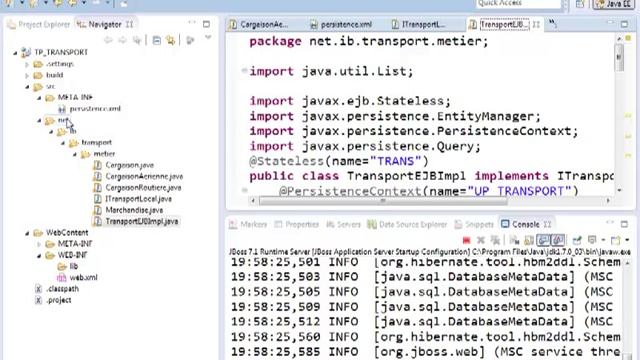Image resolution: width=640 pixels, height=360 pixels.
Task: Close the TransportEJB... editor tab
Action: point(536,24)
